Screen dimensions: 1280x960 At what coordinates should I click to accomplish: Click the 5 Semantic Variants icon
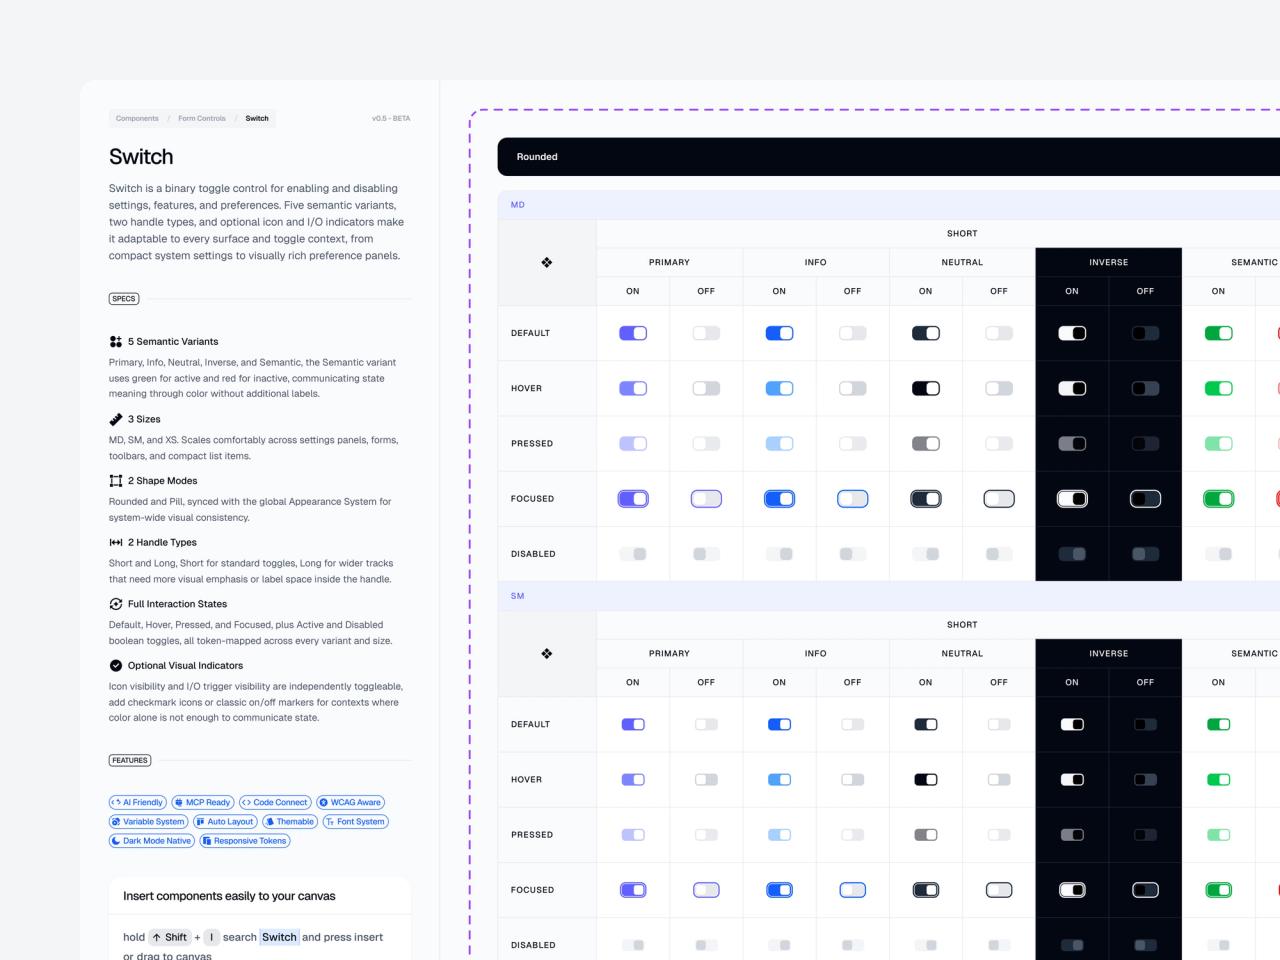tap(116, 342)
